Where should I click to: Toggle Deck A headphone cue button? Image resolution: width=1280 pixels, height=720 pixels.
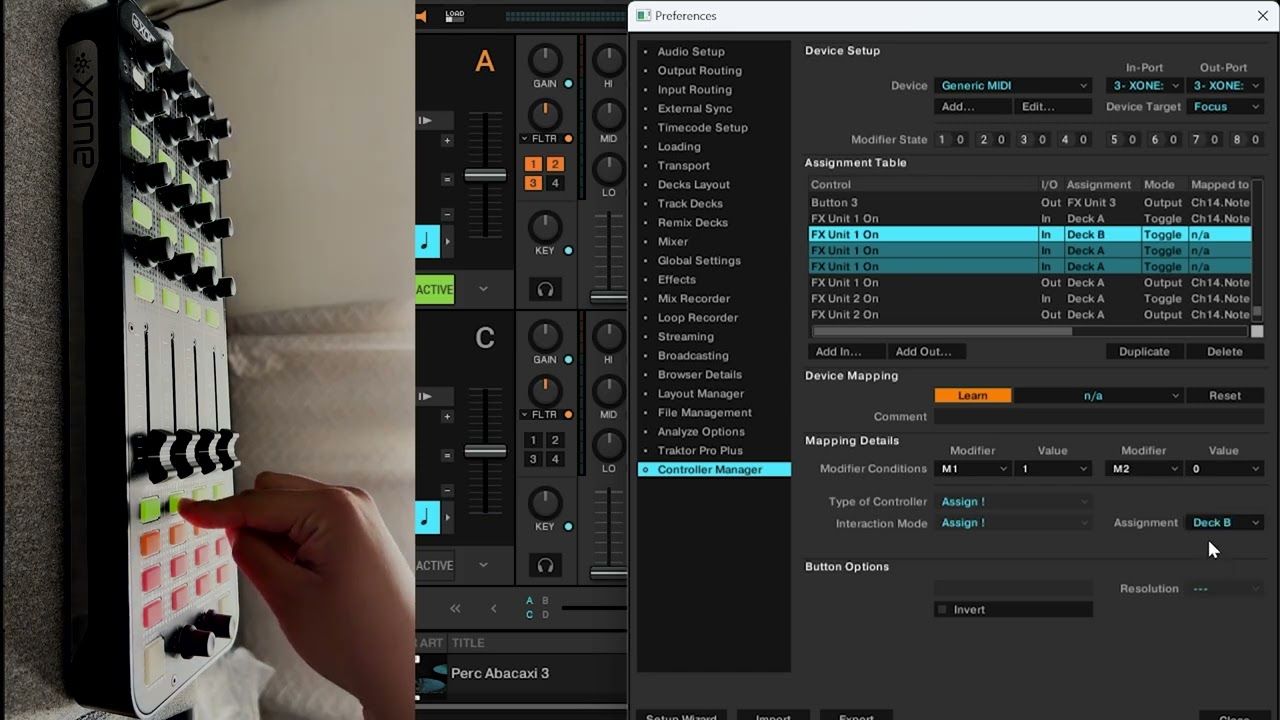(545, 289)
